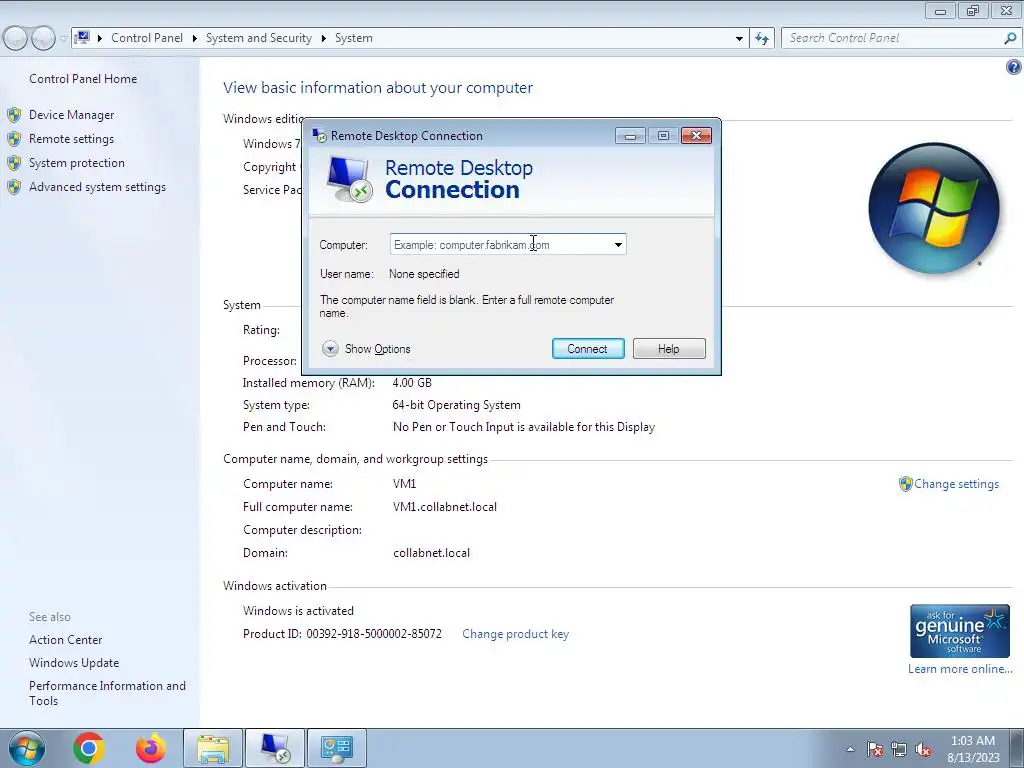Refresh the Control Panel address bar
The width and height of the screenshot is (1024, 768).
761,39
